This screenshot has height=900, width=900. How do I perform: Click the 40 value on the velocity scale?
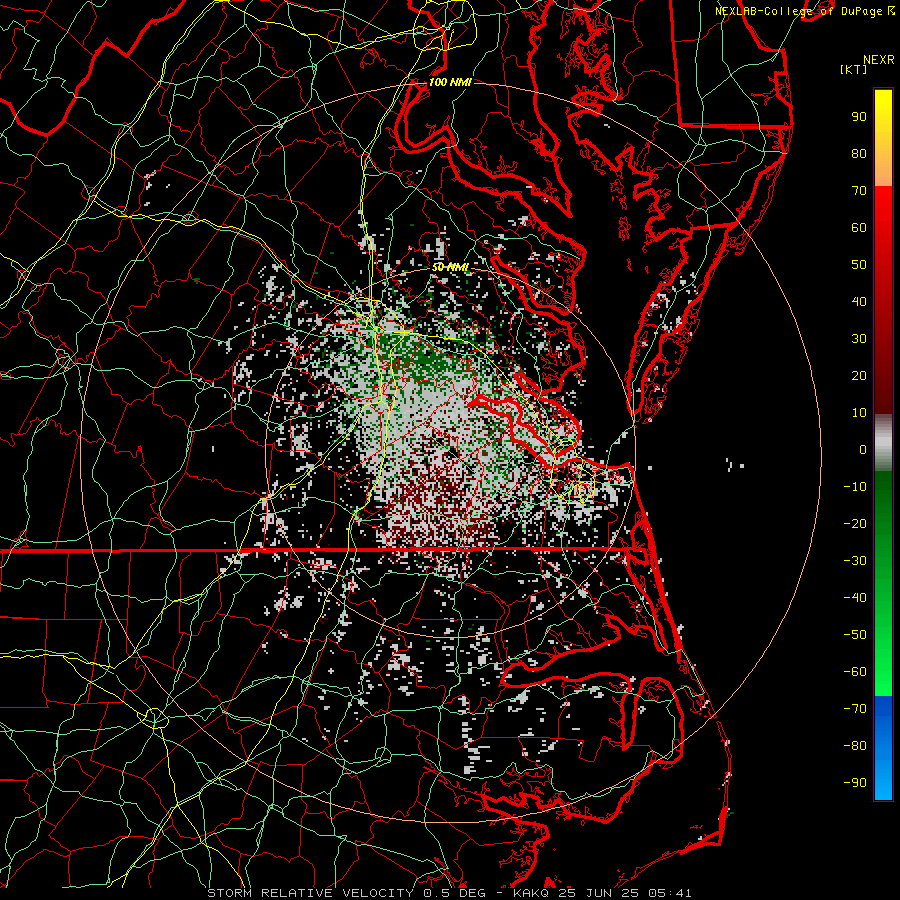pos(859,302)
